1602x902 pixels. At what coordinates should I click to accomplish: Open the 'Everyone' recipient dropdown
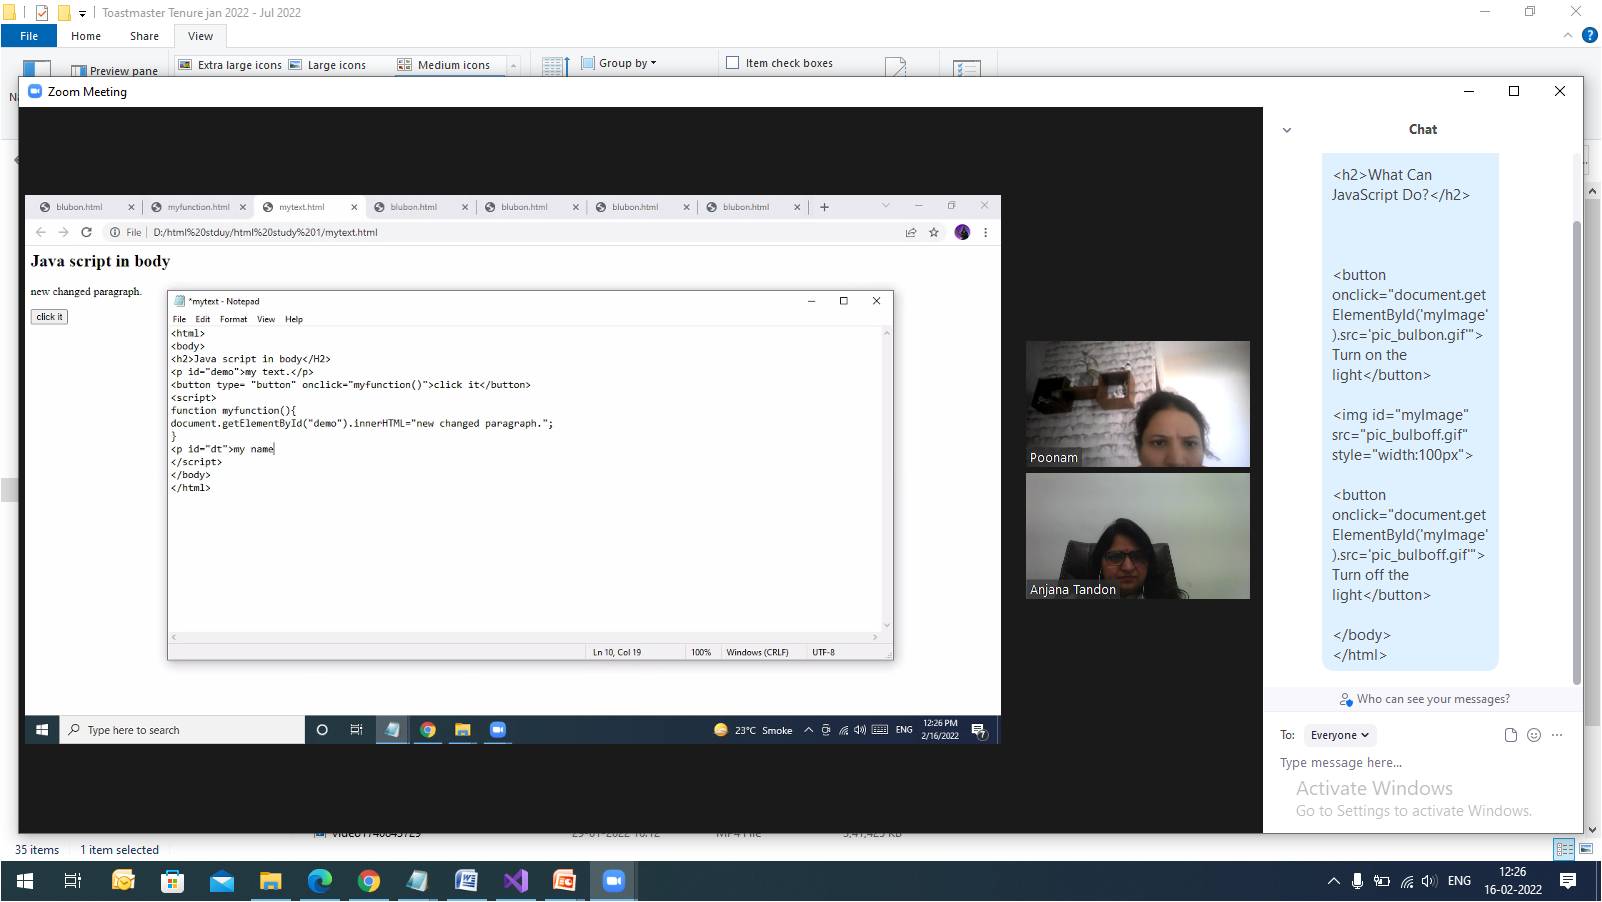(1339, 735)
